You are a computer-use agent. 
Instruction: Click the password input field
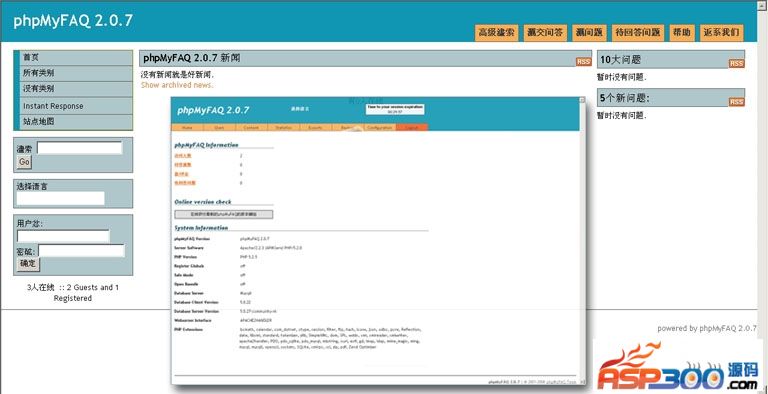(x=81, y=251)
